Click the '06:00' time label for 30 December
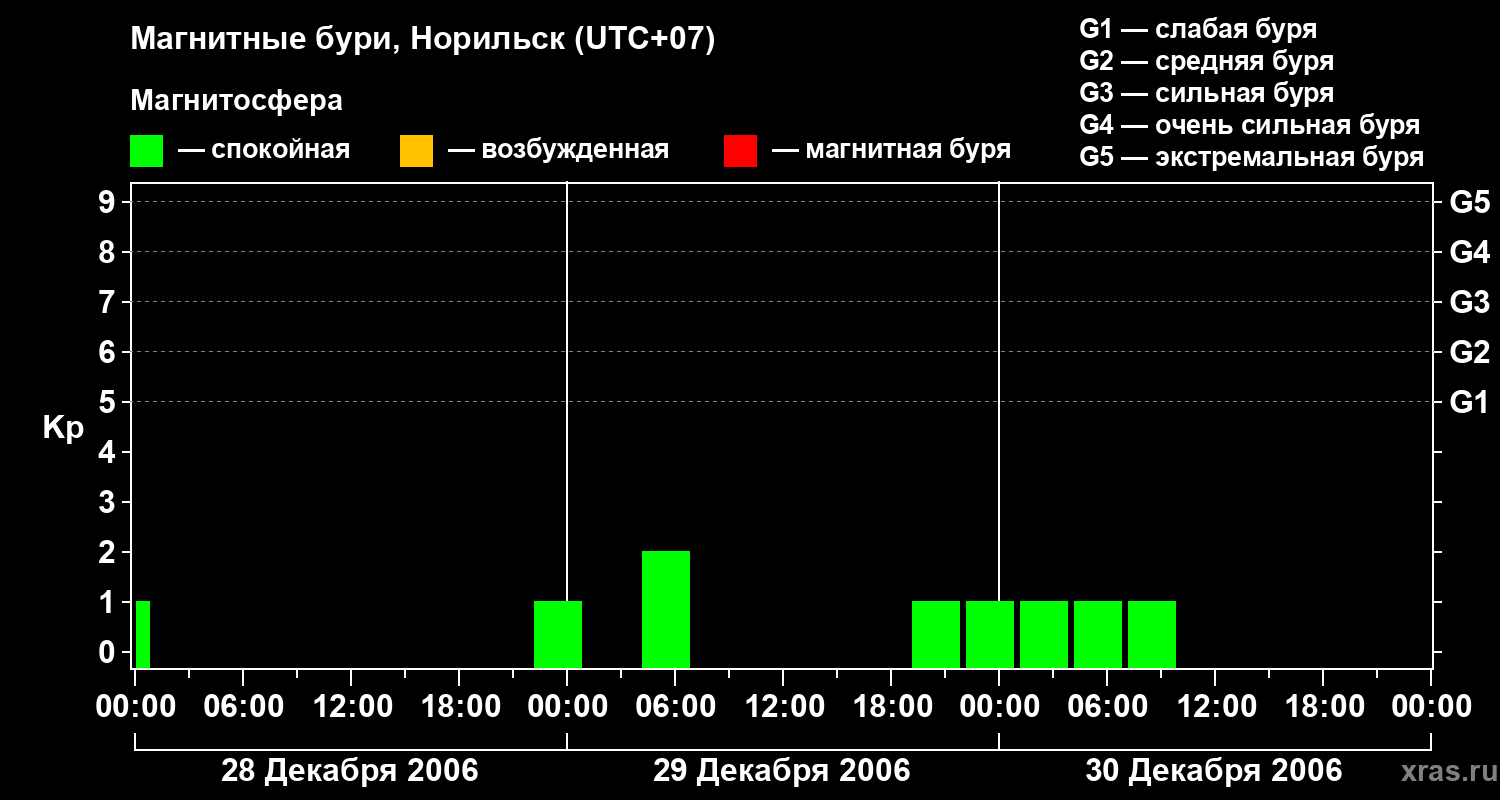Image resolution: width=1500 pixels, height=800 pixels. coord(1107,707)
